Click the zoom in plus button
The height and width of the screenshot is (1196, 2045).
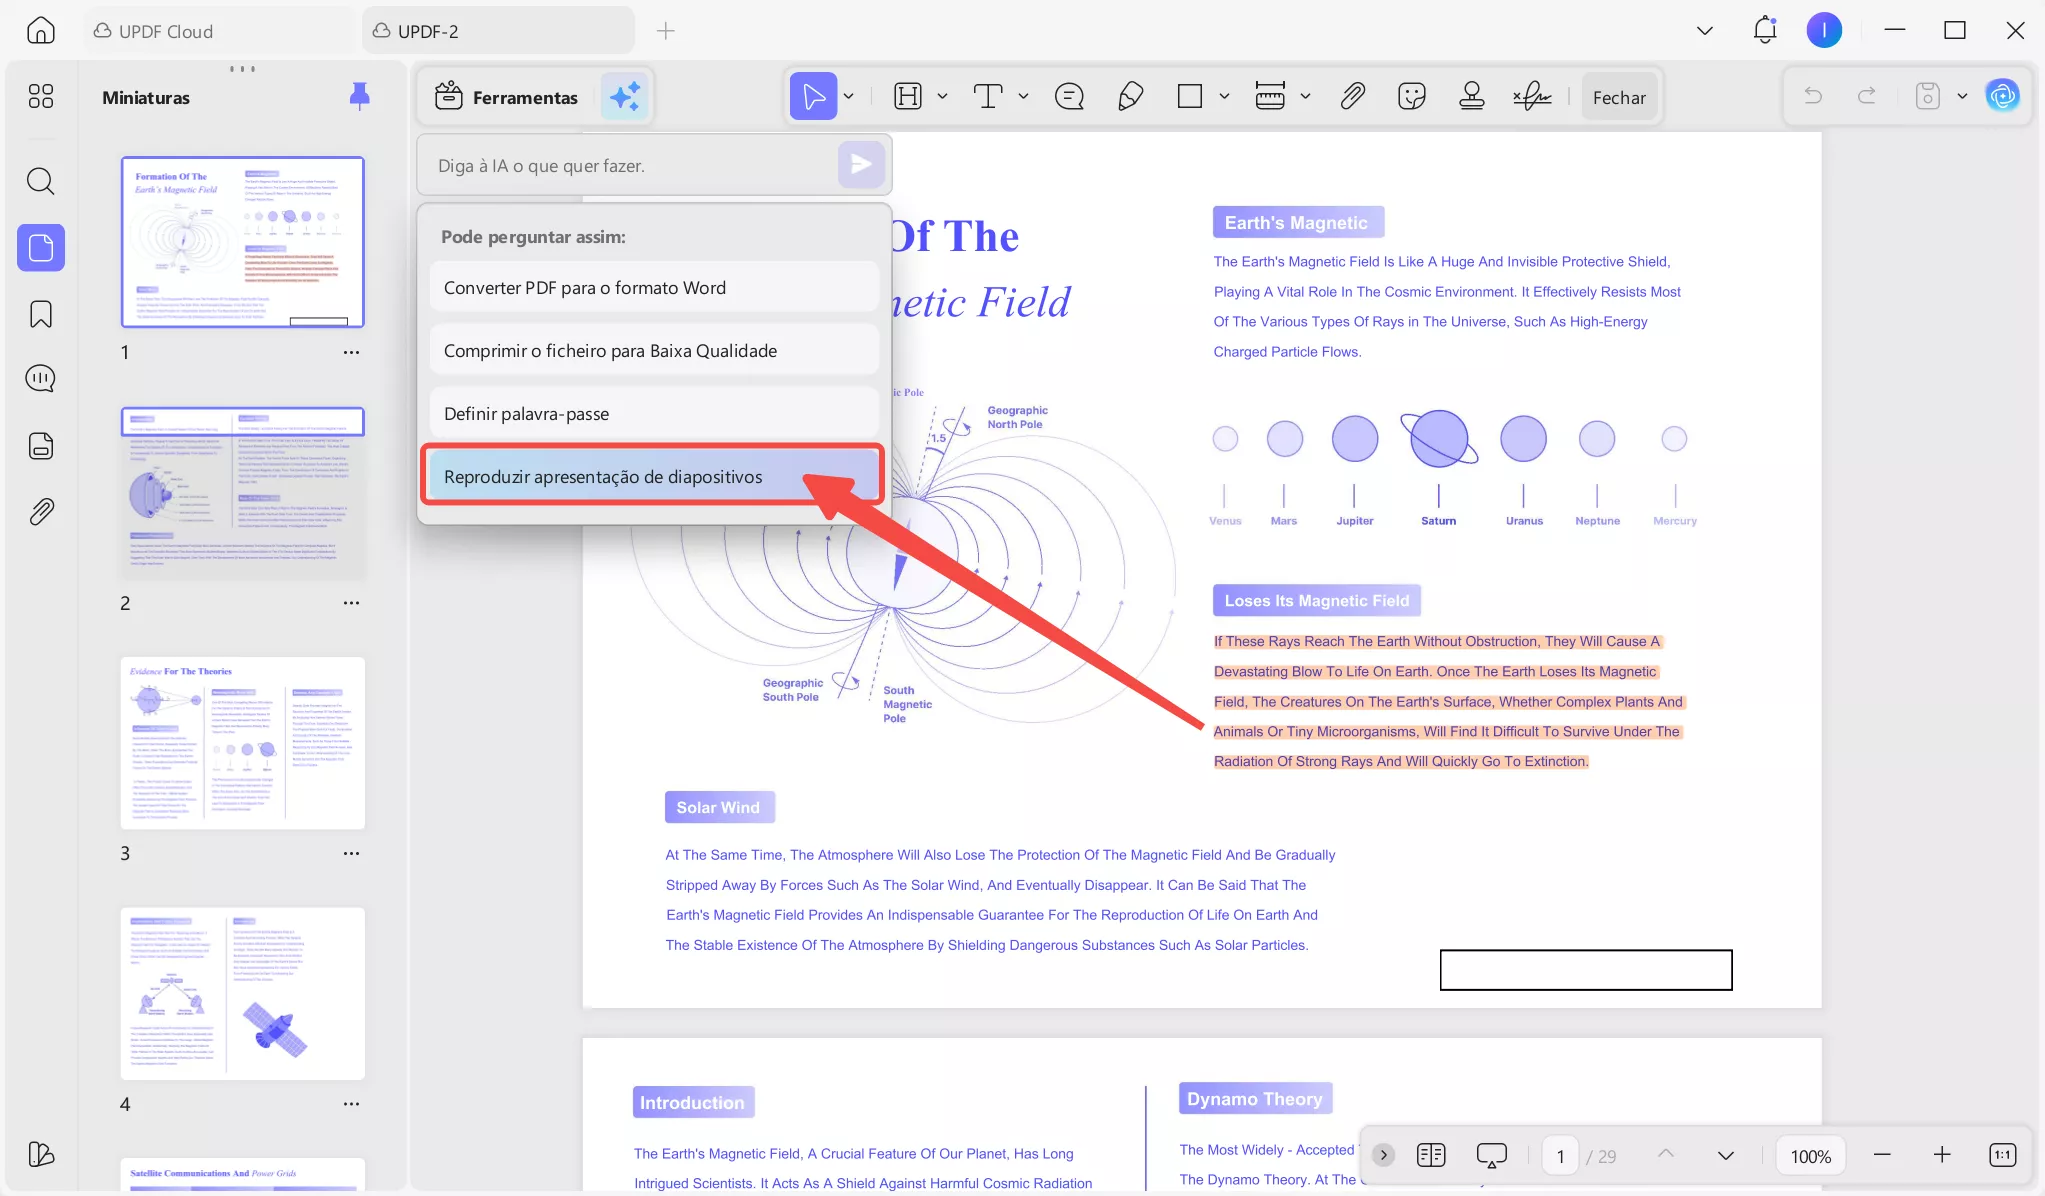coord(1941,1156)
